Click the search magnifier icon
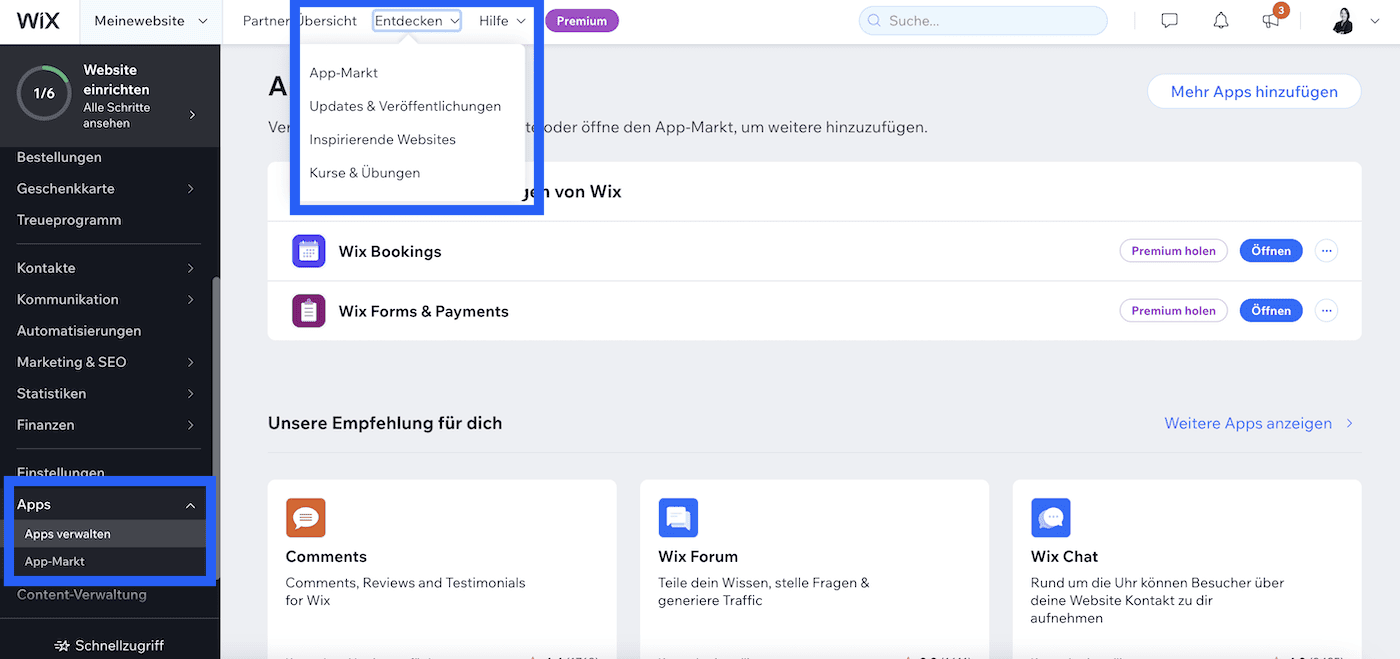The width and height of the screenshot is (1400, 659). pos(875,21)
